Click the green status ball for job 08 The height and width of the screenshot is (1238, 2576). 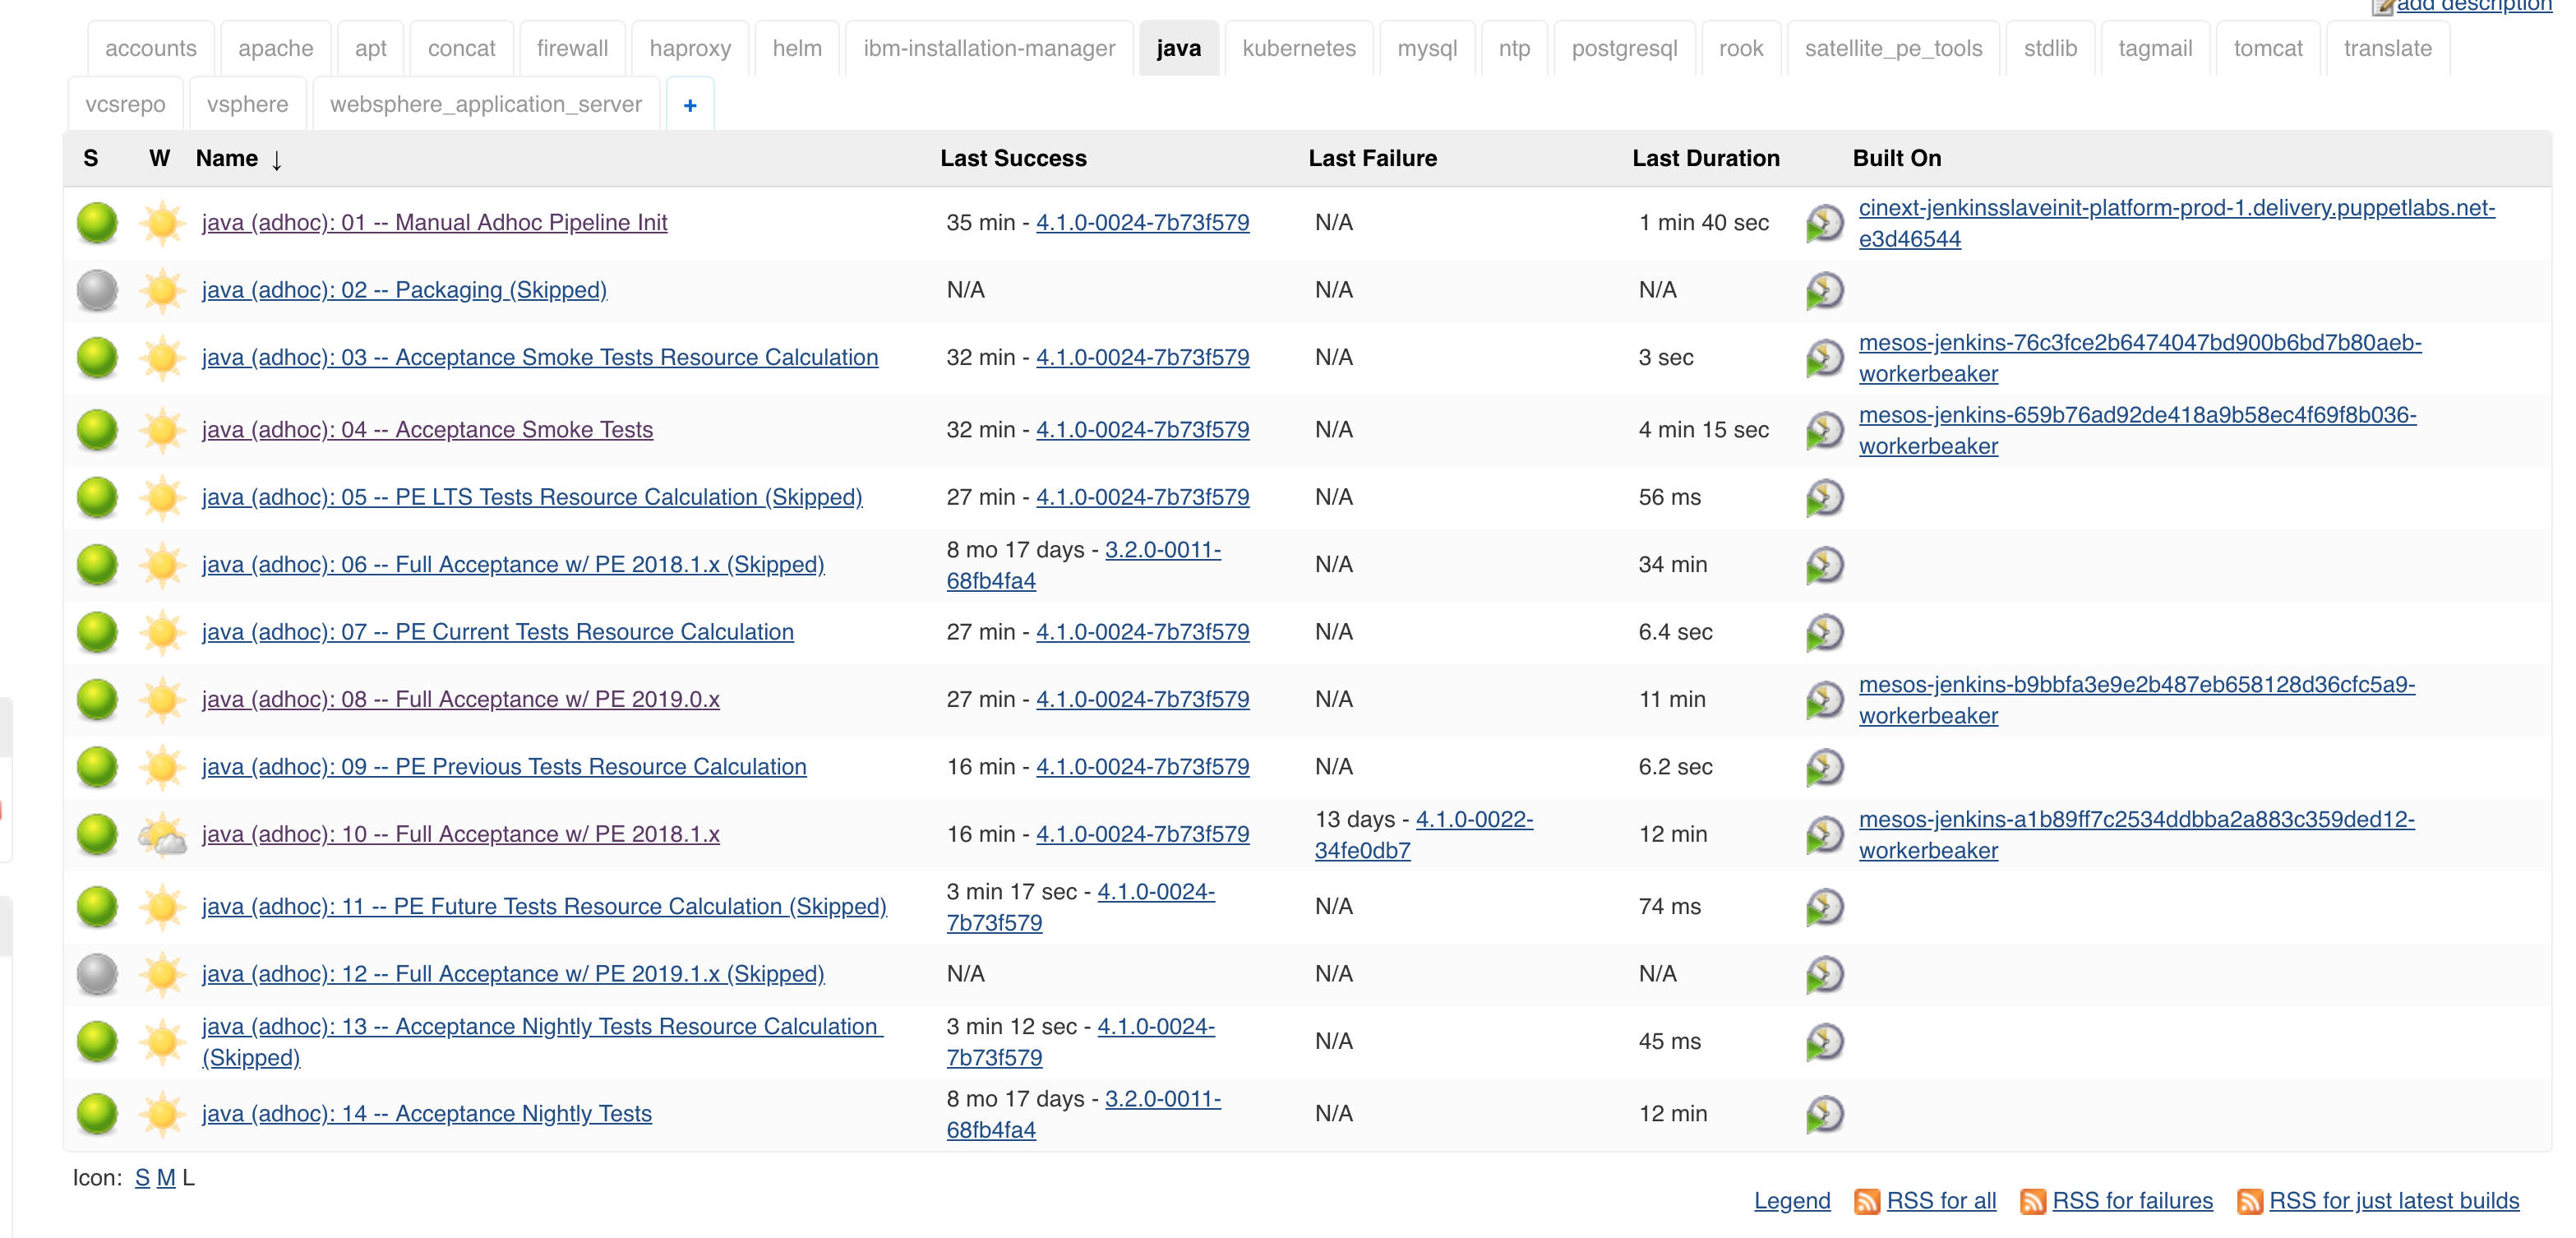click(x=97, y=700)
